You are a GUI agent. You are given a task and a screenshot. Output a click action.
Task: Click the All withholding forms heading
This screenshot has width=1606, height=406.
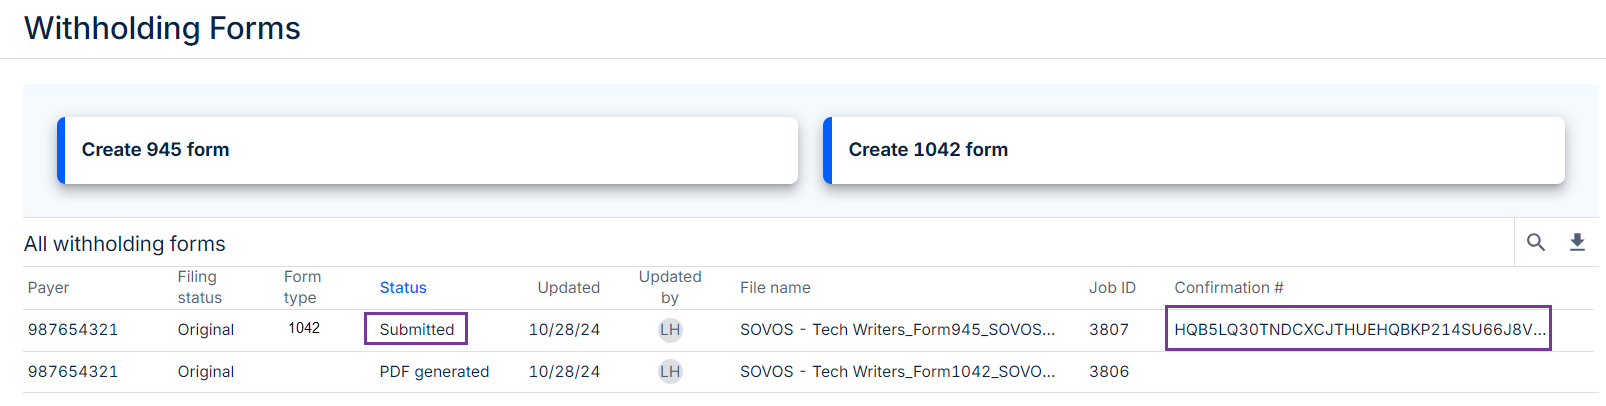(x=125, y=244)
